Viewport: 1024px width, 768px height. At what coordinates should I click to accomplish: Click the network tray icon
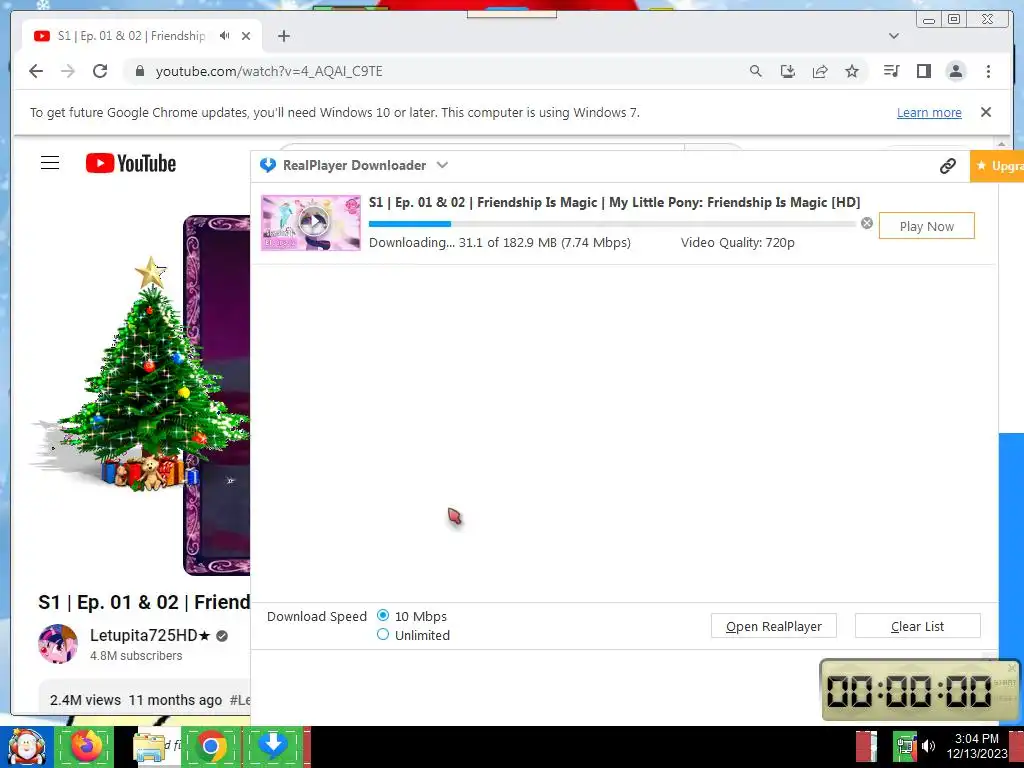(906, 745)
